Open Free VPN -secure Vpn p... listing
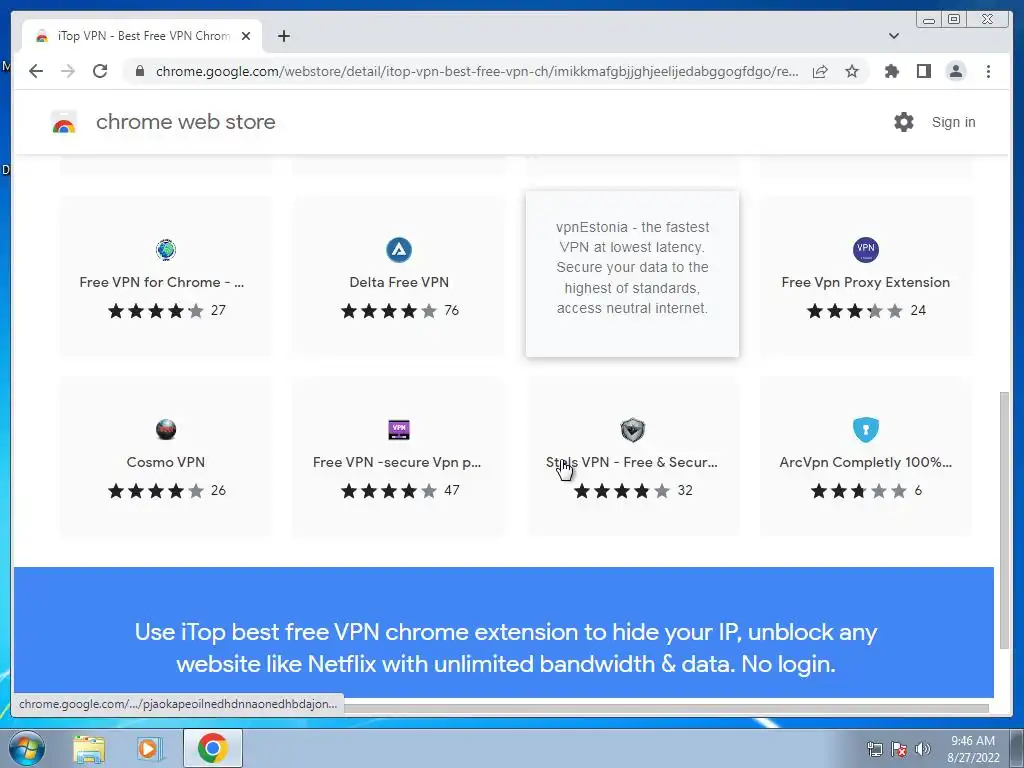The image size is (1024, 768). tap(399, 456)
